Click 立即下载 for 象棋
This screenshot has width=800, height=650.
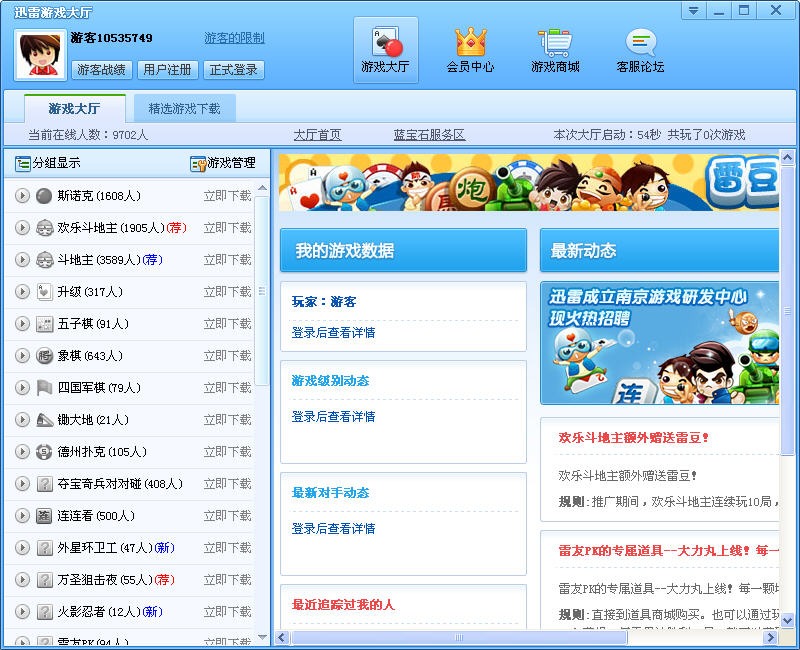point(228,356)
